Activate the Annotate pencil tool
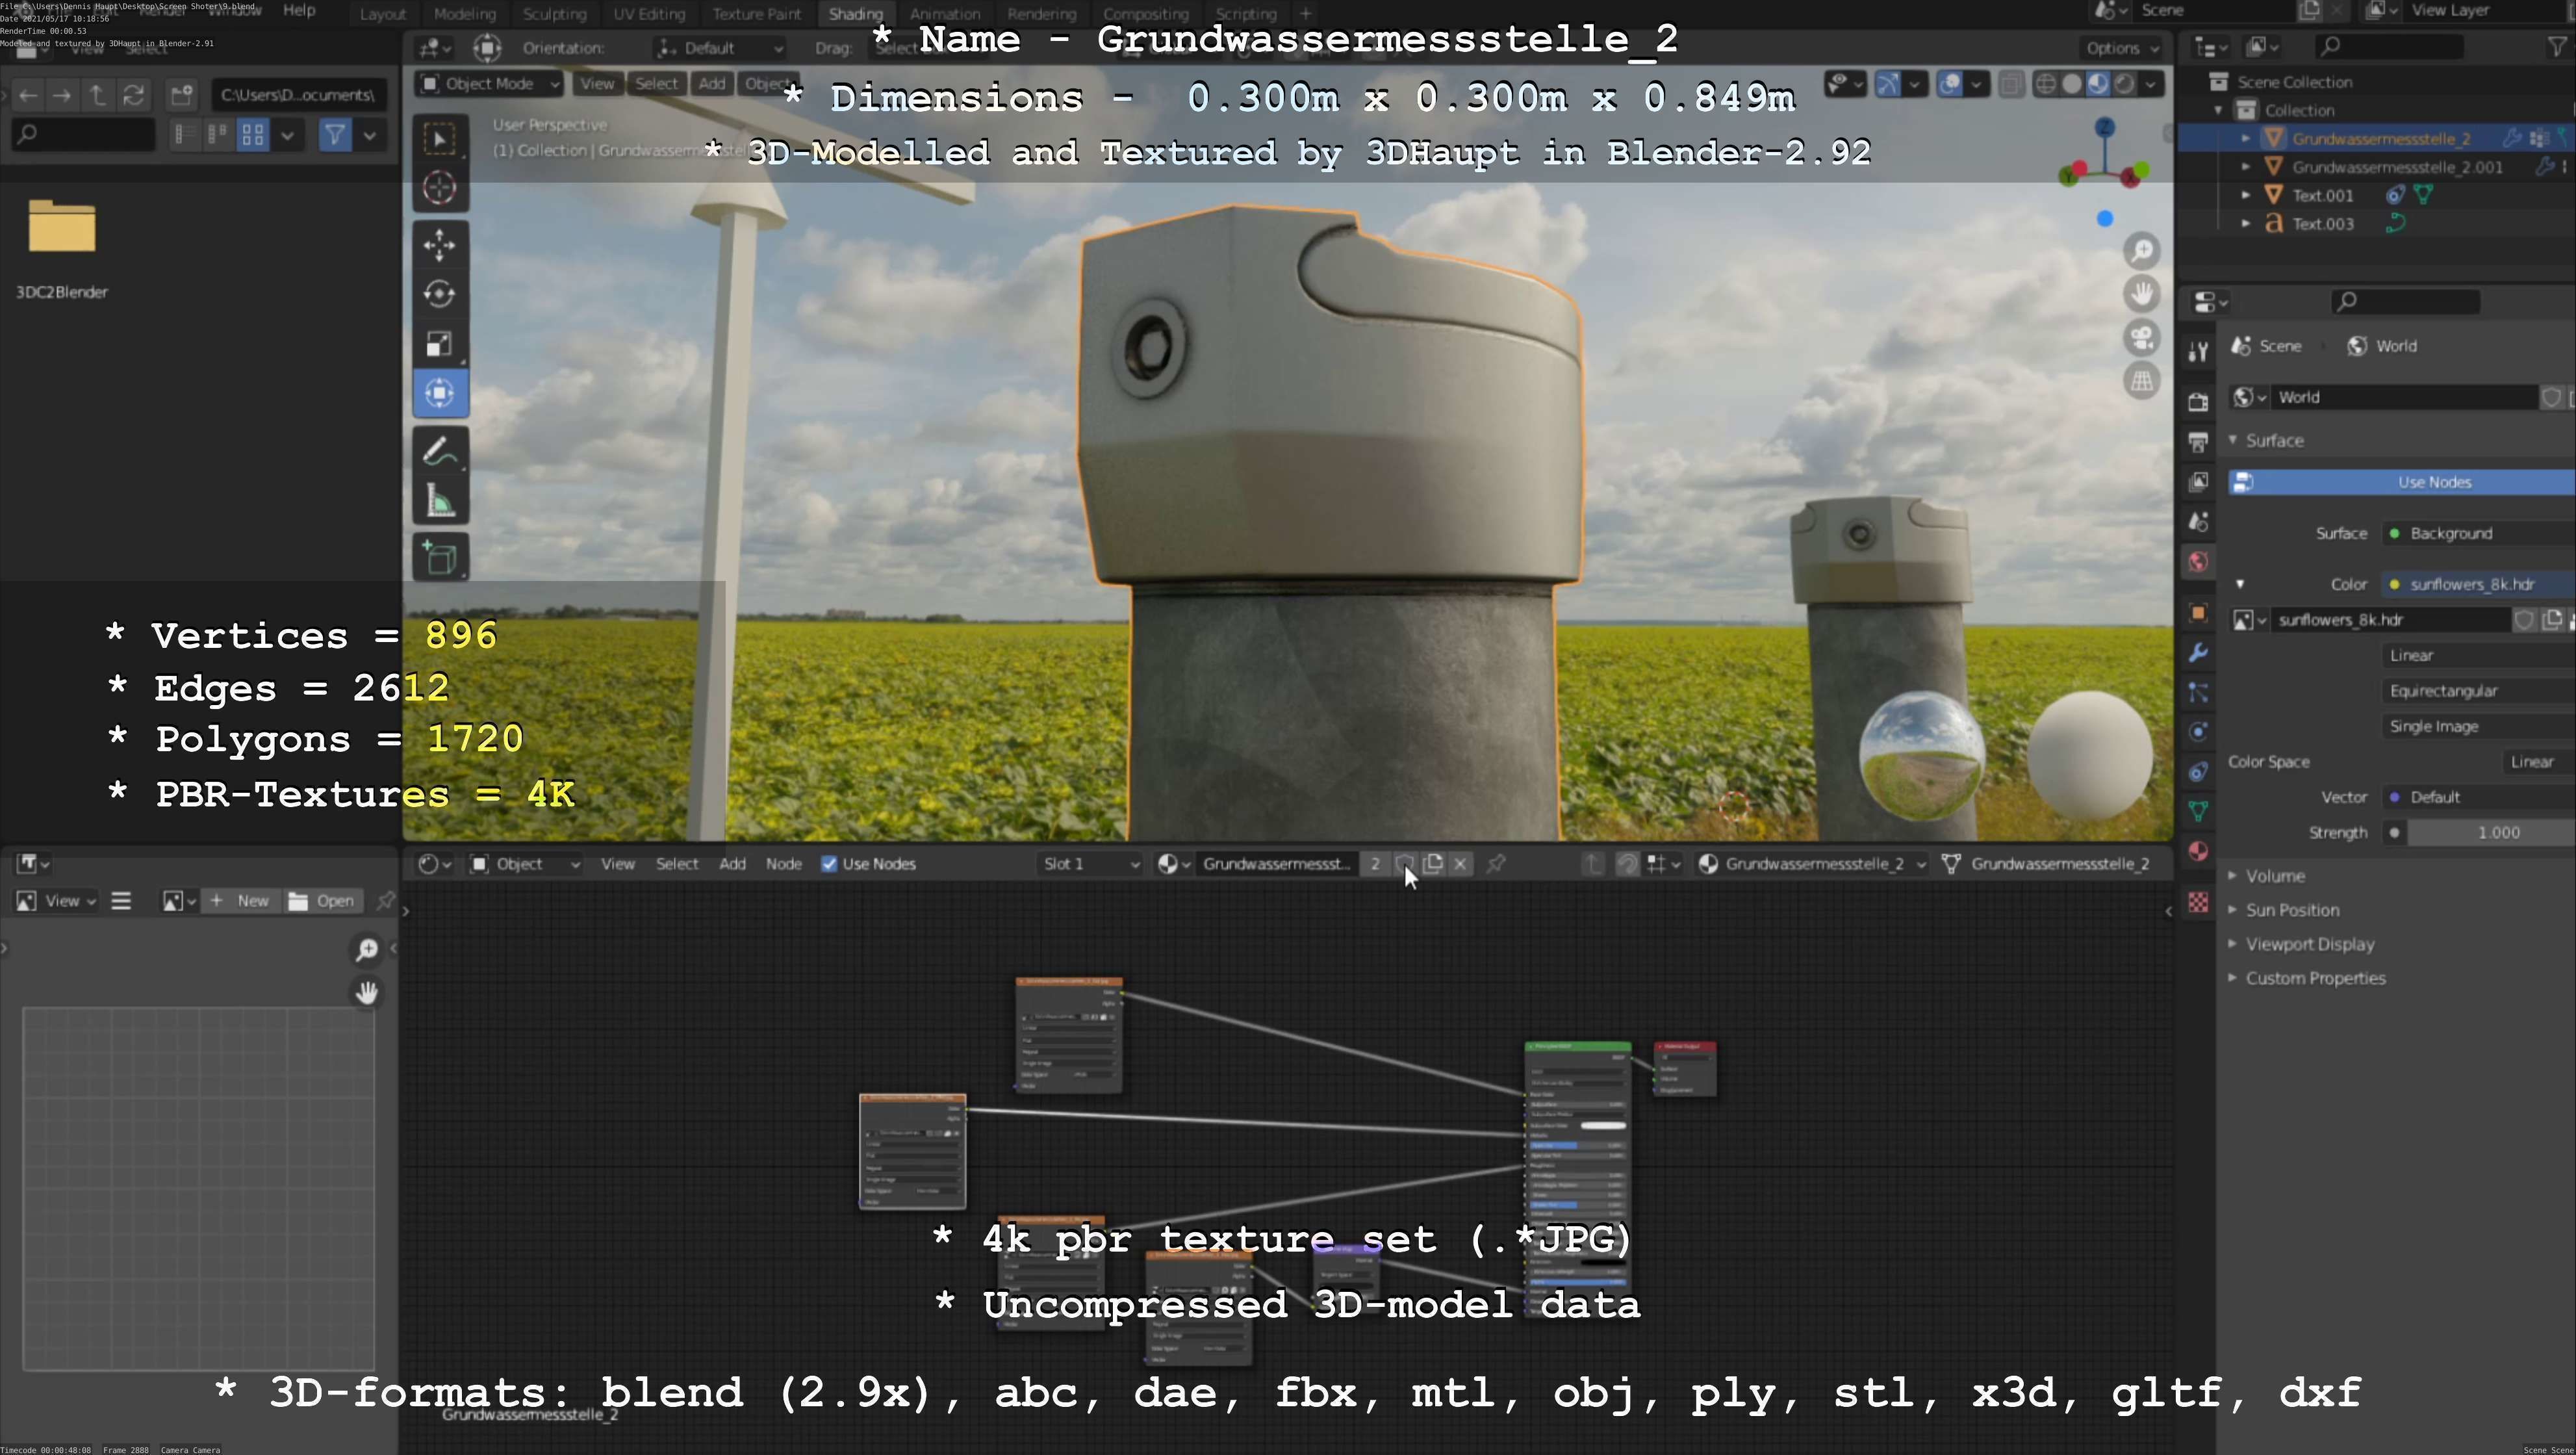 coord(439,452)
